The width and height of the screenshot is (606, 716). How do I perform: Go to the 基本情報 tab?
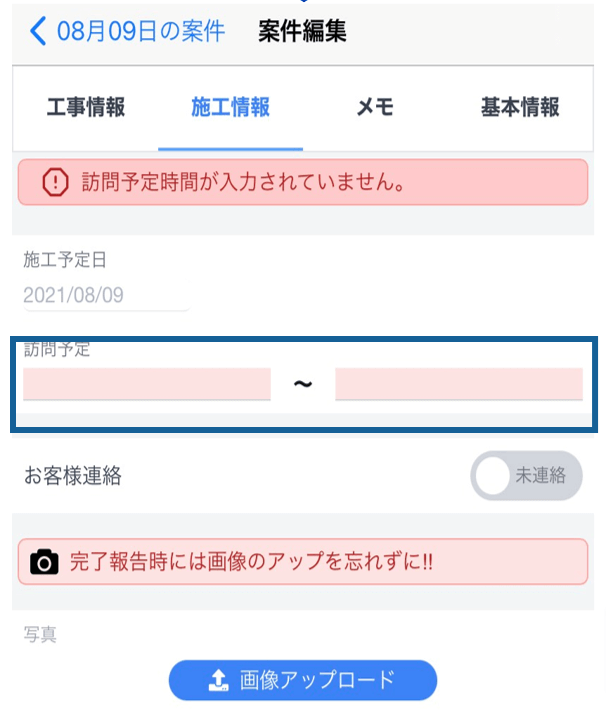[x=519, y=108]
